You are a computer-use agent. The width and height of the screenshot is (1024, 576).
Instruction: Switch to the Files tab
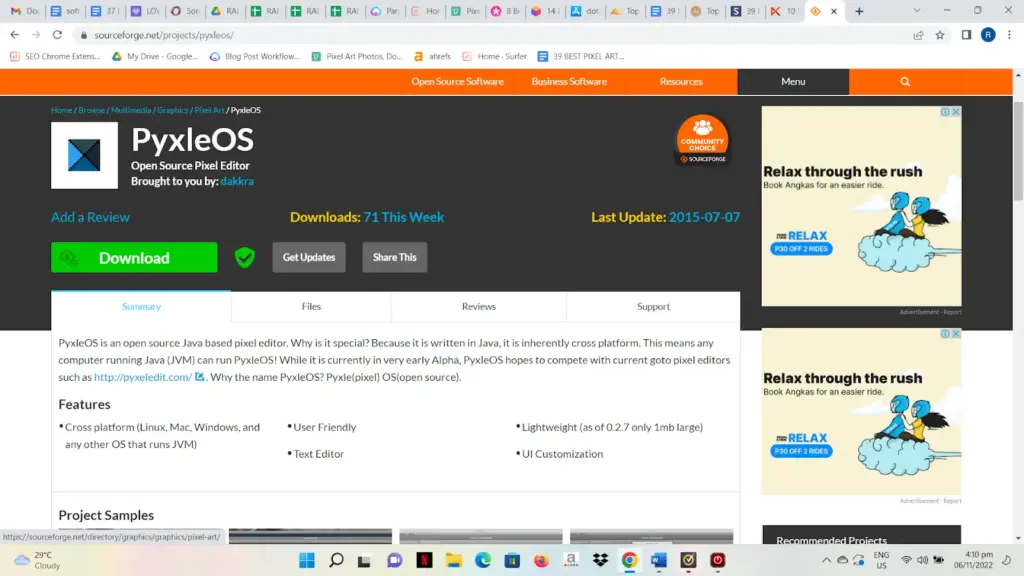pos(311,306)
